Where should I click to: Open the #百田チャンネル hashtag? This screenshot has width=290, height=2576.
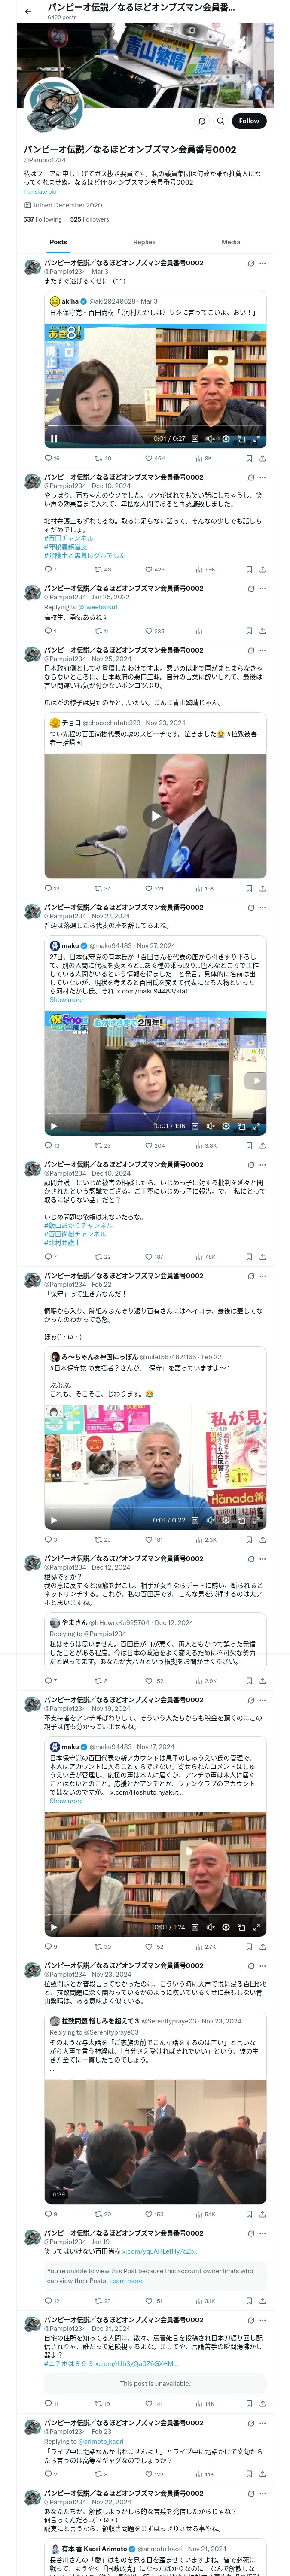click(x=68, y=538)
